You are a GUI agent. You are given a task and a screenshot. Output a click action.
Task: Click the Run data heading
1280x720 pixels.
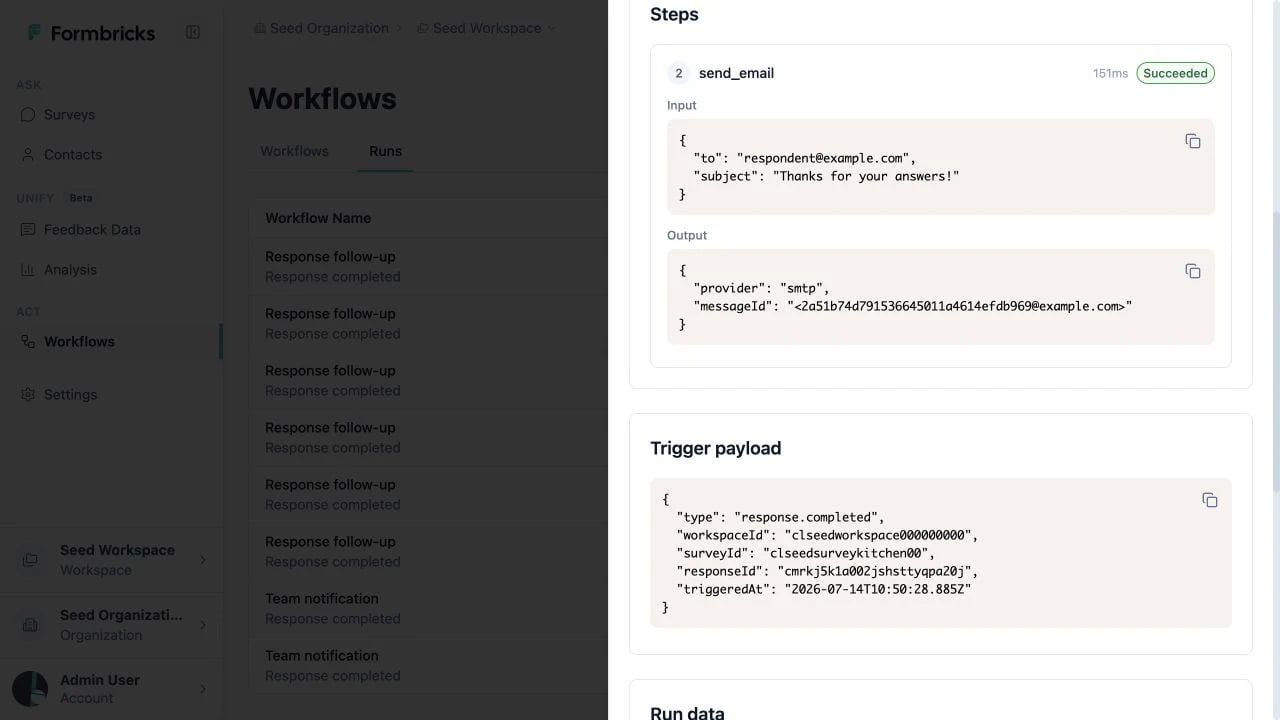687,713
